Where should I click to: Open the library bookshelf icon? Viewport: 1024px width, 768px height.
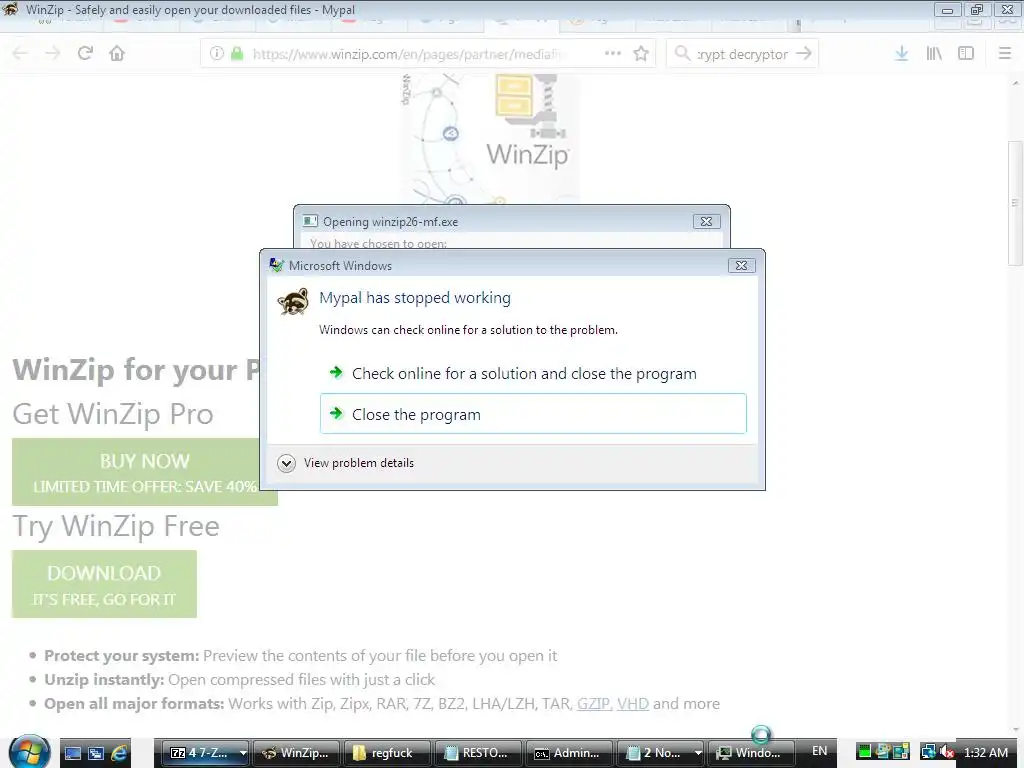coord(934,54)
